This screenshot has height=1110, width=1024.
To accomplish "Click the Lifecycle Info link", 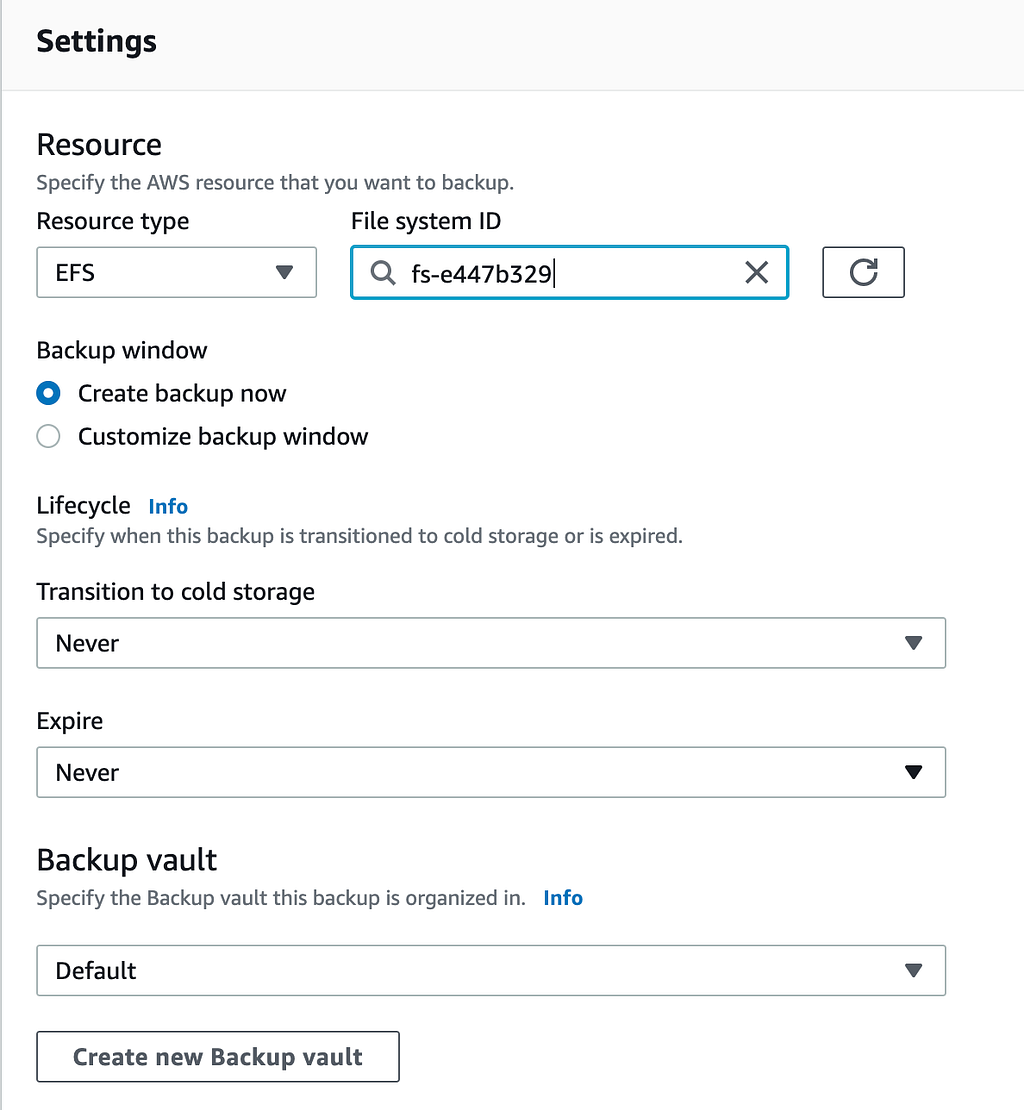I will point(168,506).
